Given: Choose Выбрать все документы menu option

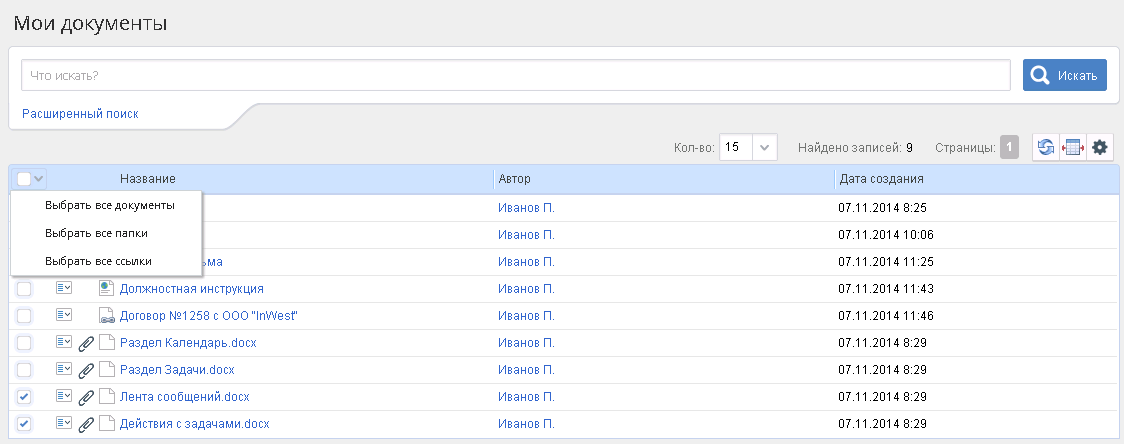Looking at the screenshot, I should pos(110,205).
